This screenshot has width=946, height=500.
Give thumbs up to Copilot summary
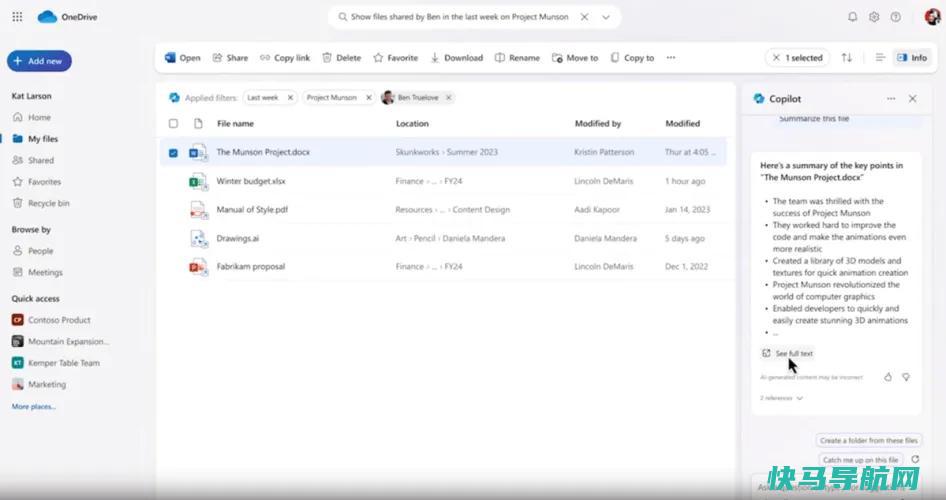888,377
